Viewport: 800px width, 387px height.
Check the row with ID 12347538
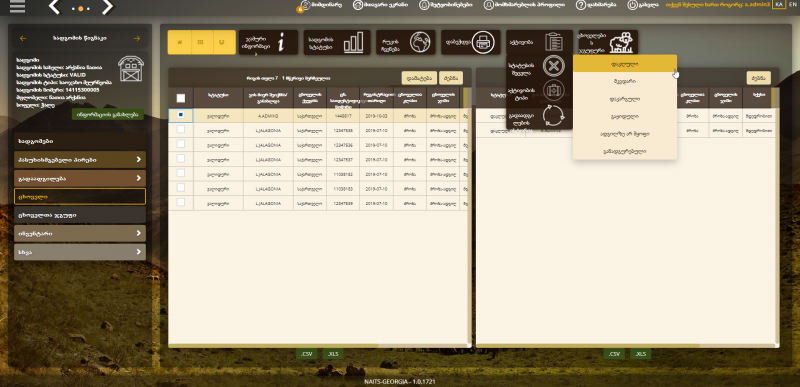[x=181, y=130]
